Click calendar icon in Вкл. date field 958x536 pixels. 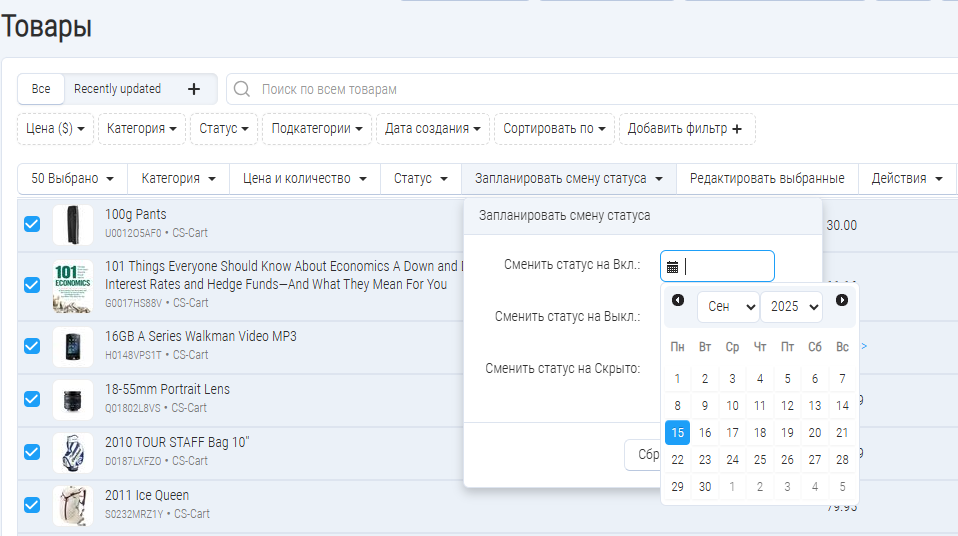[x=673, y=267]
